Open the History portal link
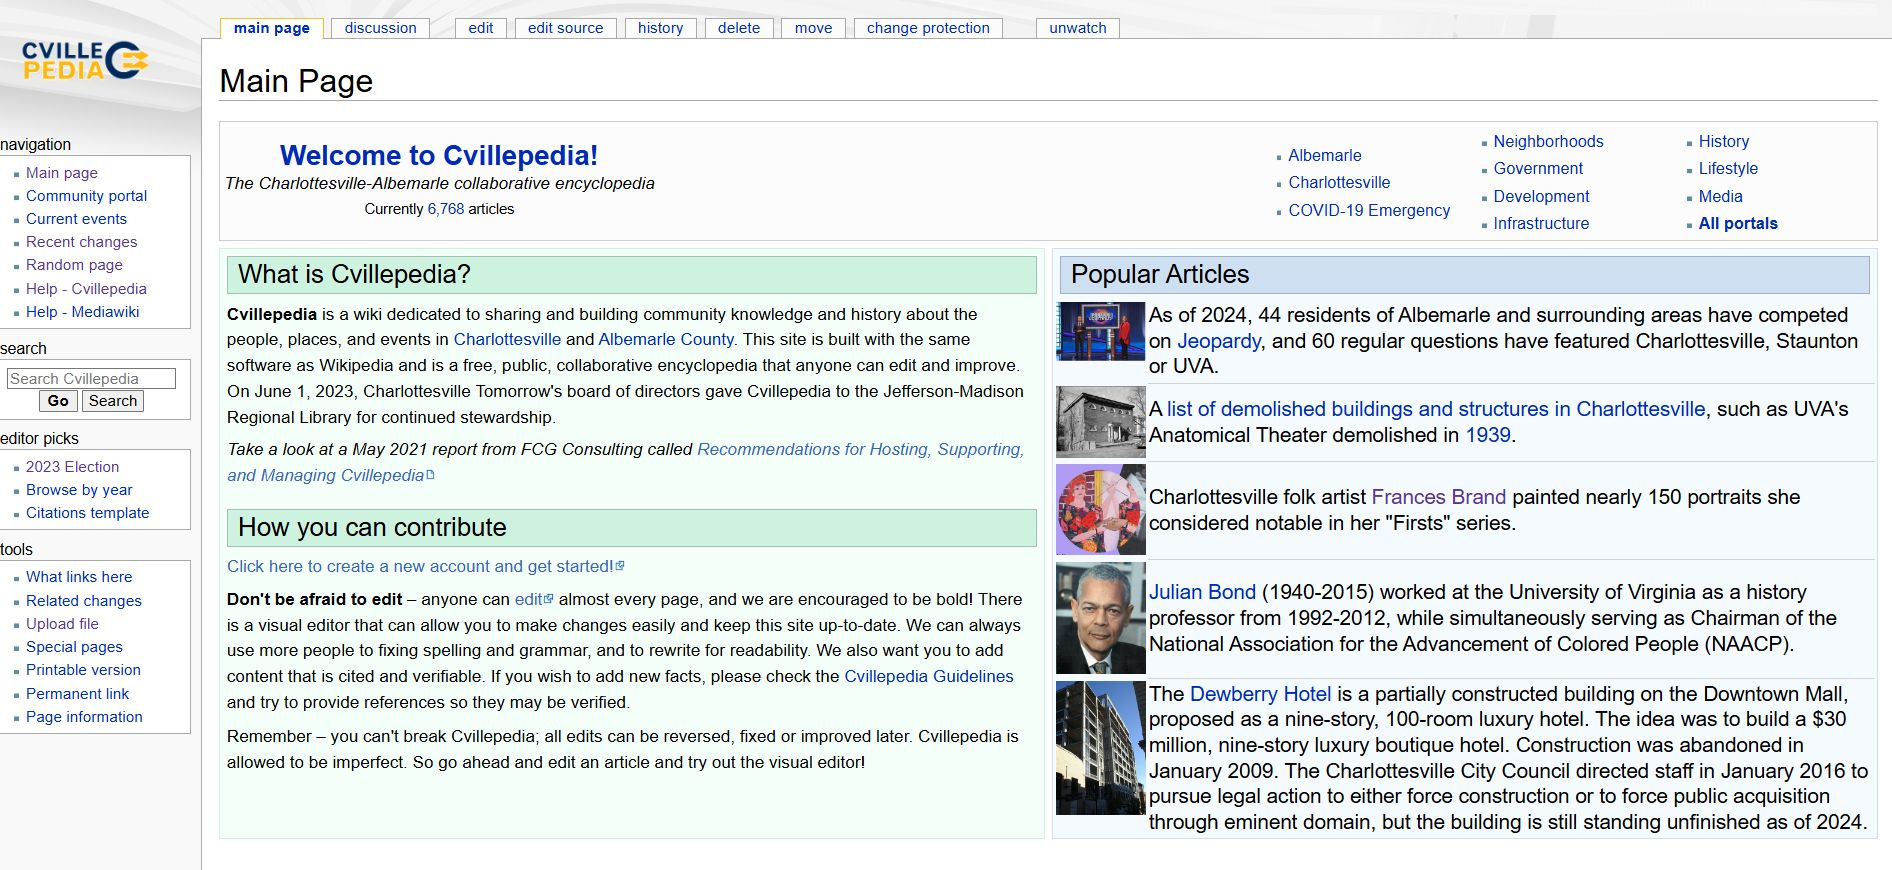Viewport: 1892px width, 870px height. [1724, 141]
